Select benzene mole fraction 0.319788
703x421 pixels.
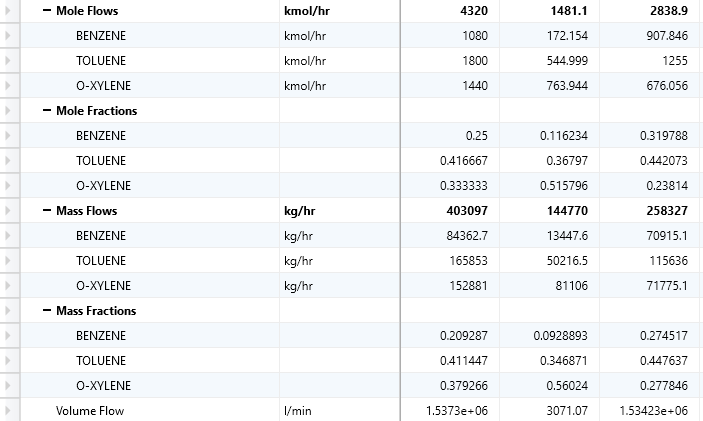click(x=664, y=136)
